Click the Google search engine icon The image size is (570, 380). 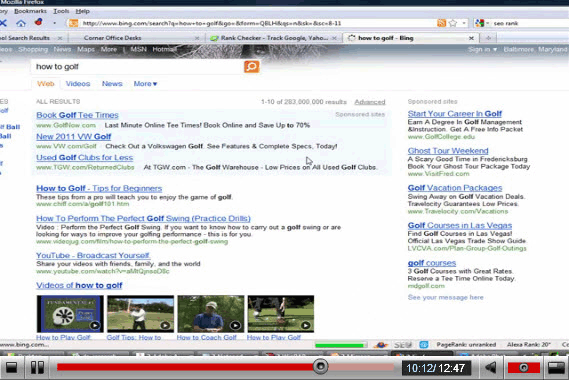[479, 23]
